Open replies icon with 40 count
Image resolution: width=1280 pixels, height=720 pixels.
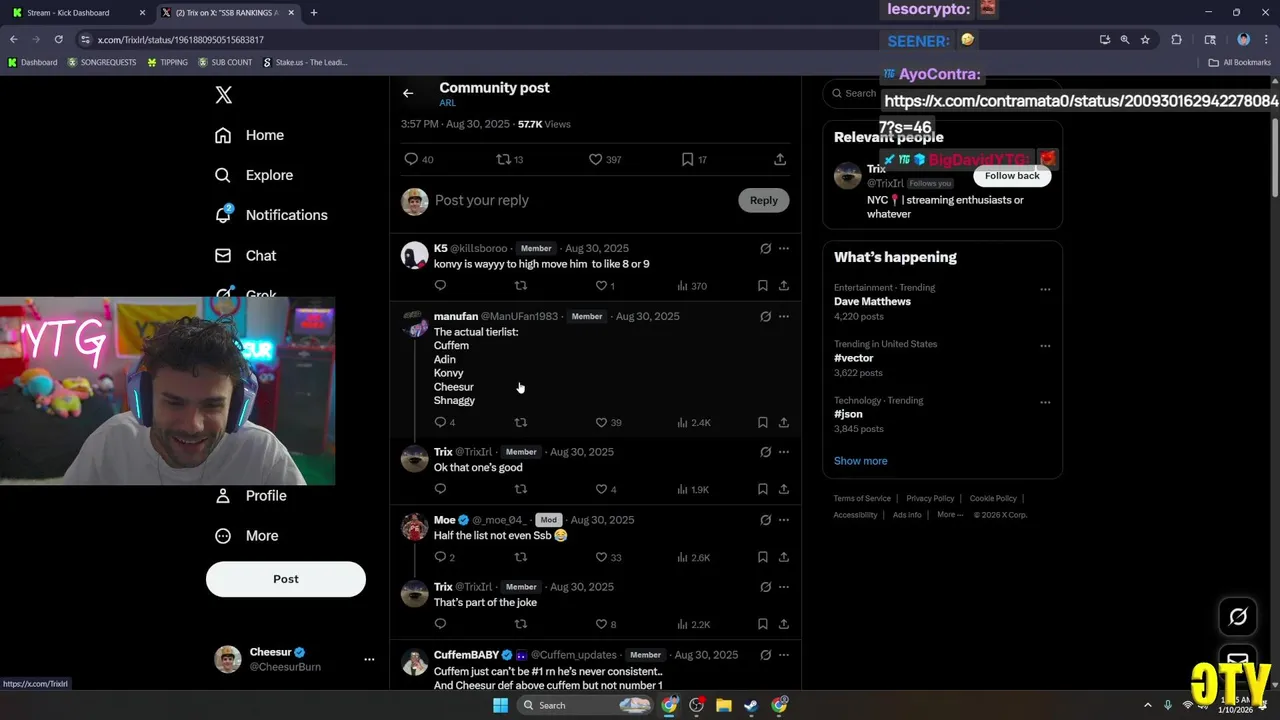[418, 159]
